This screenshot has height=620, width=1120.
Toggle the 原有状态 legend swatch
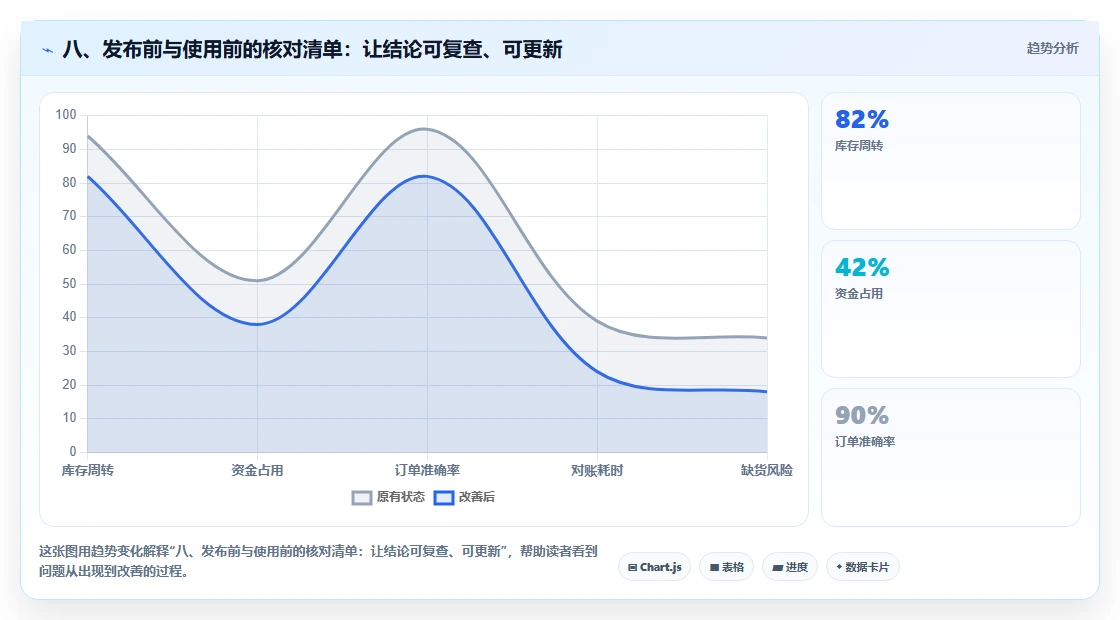(361, 497)
